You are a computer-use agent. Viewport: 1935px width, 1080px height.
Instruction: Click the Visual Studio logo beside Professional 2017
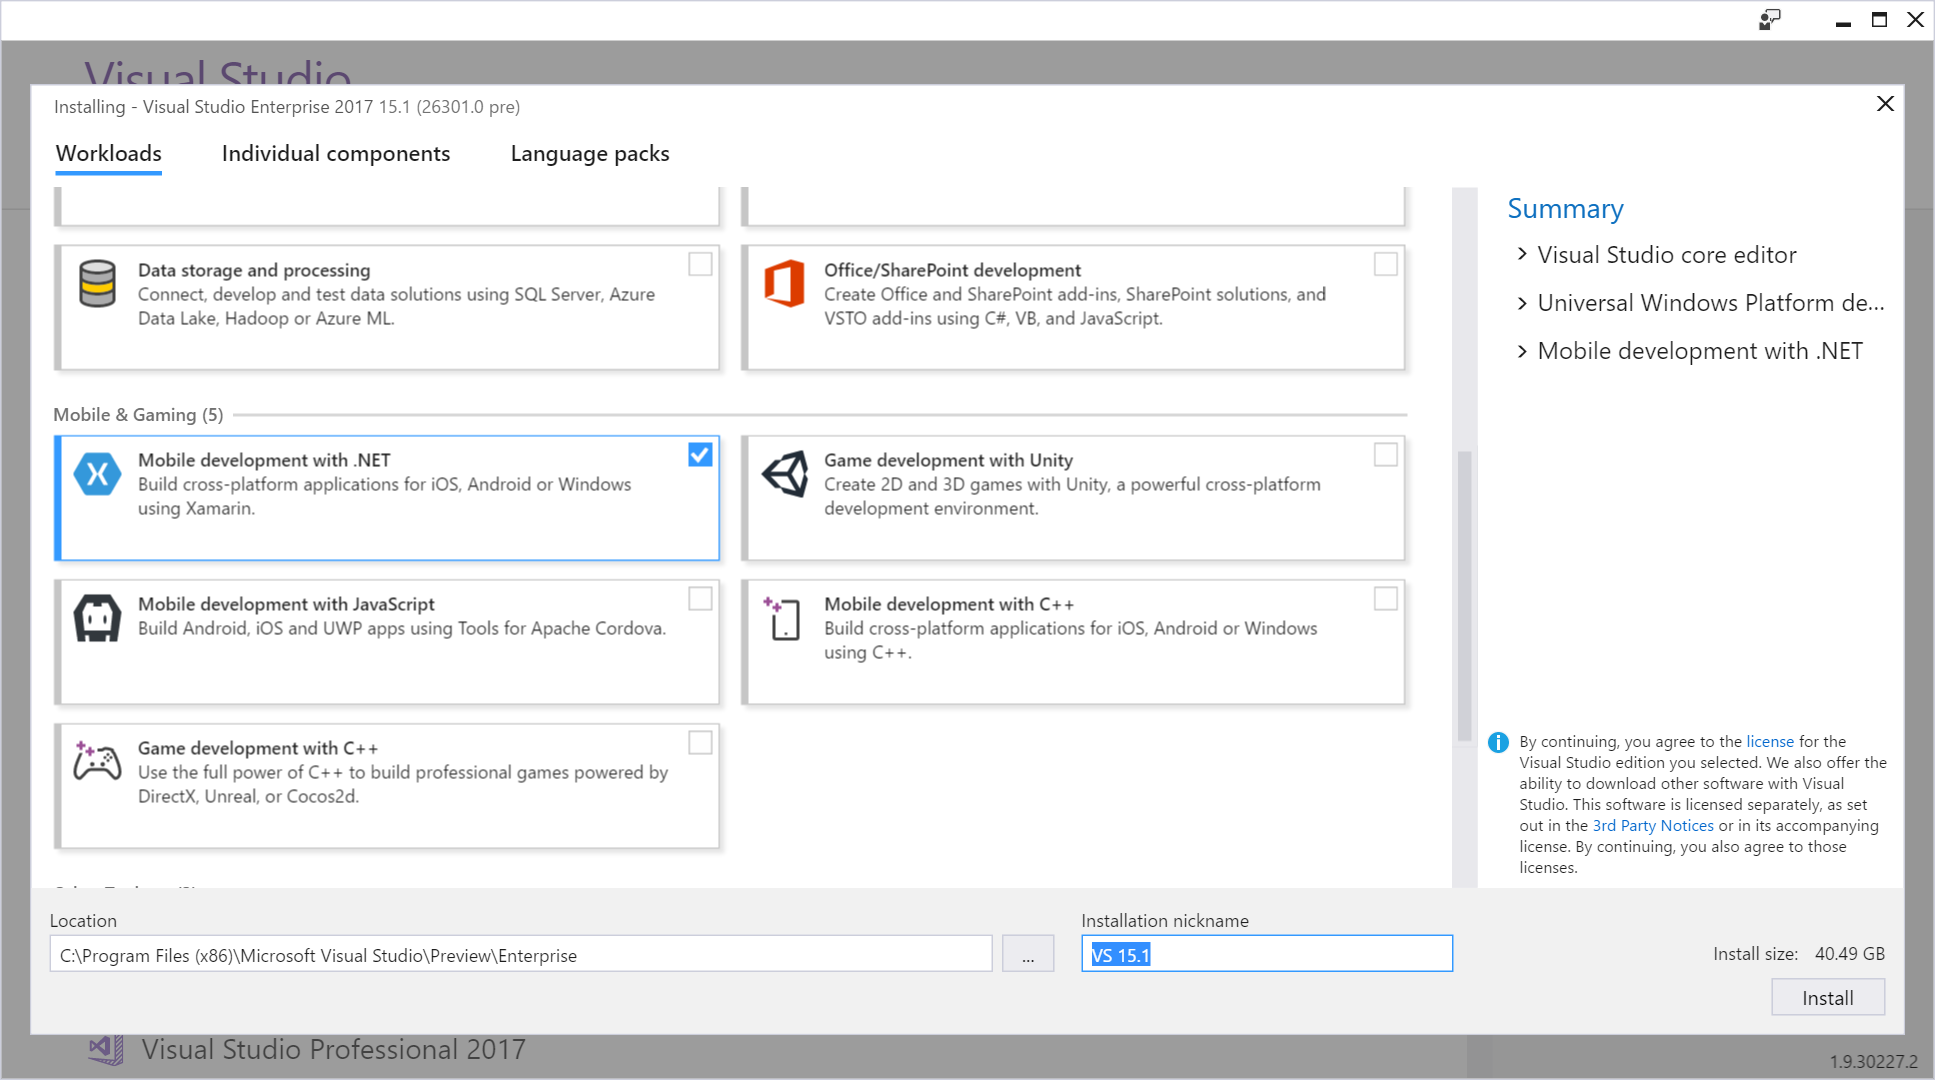[x=106, y=1049]
